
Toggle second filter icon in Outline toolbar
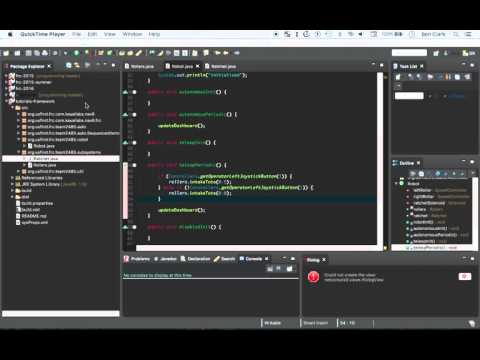[421, 174]
